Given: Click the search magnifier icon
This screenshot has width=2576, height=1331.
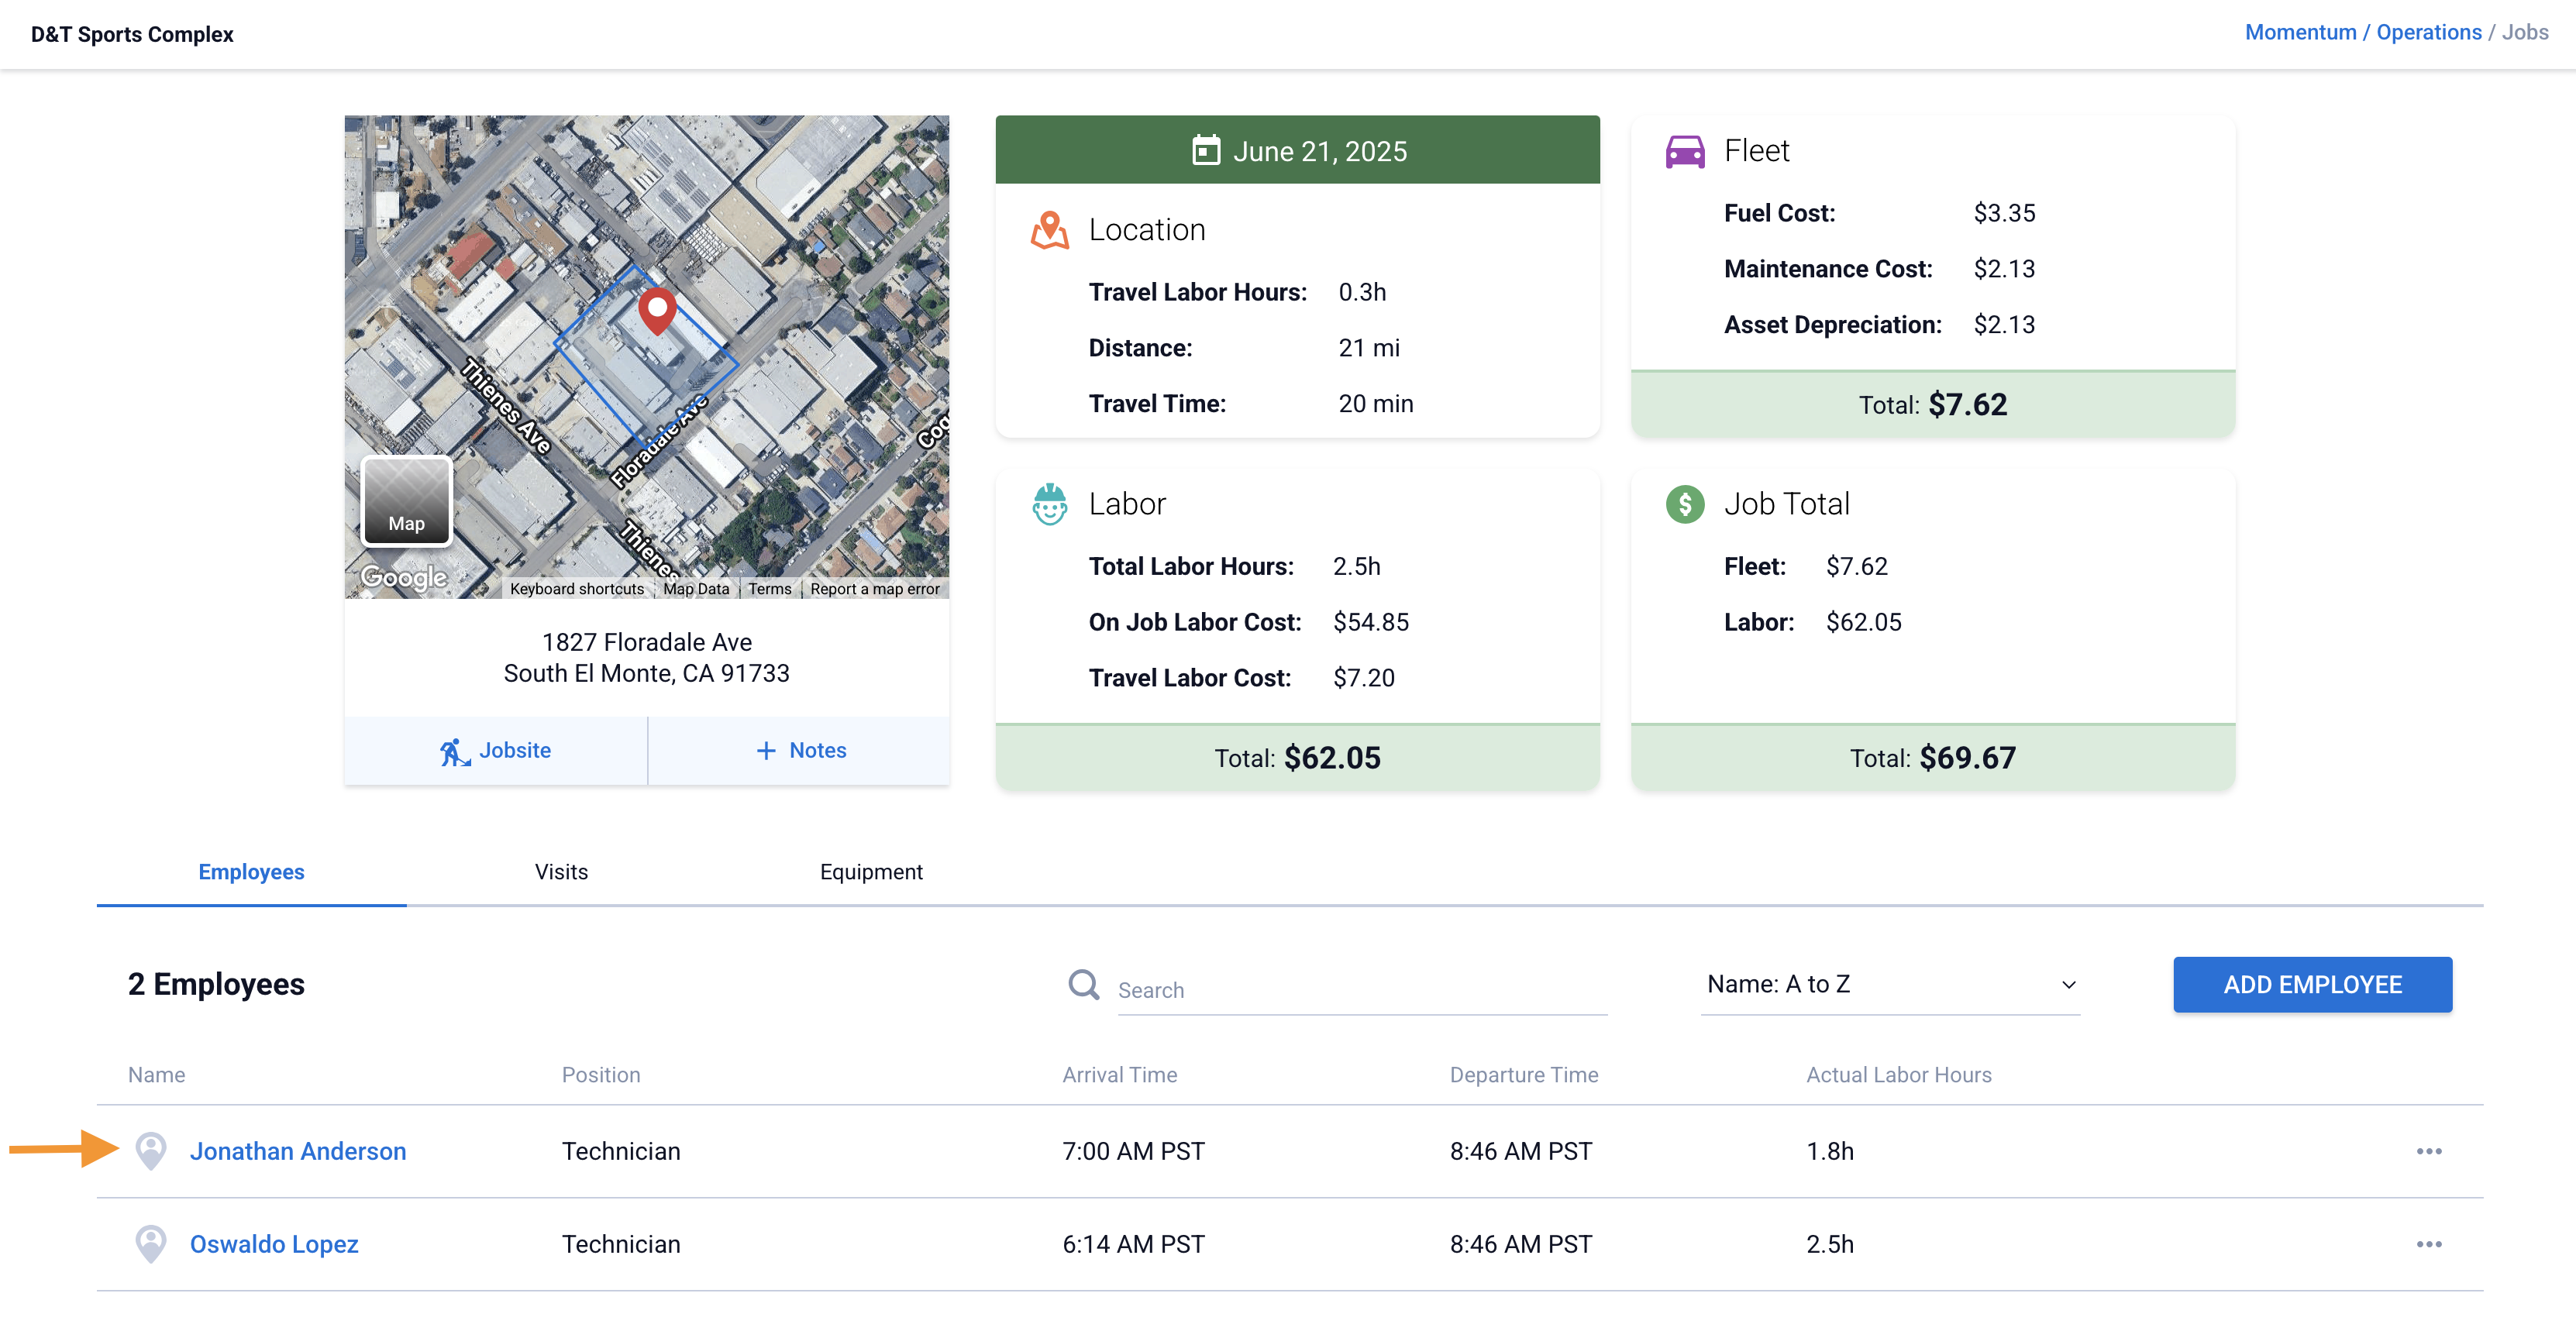Looking at the screenshot, I should [x=1083, y=985].
